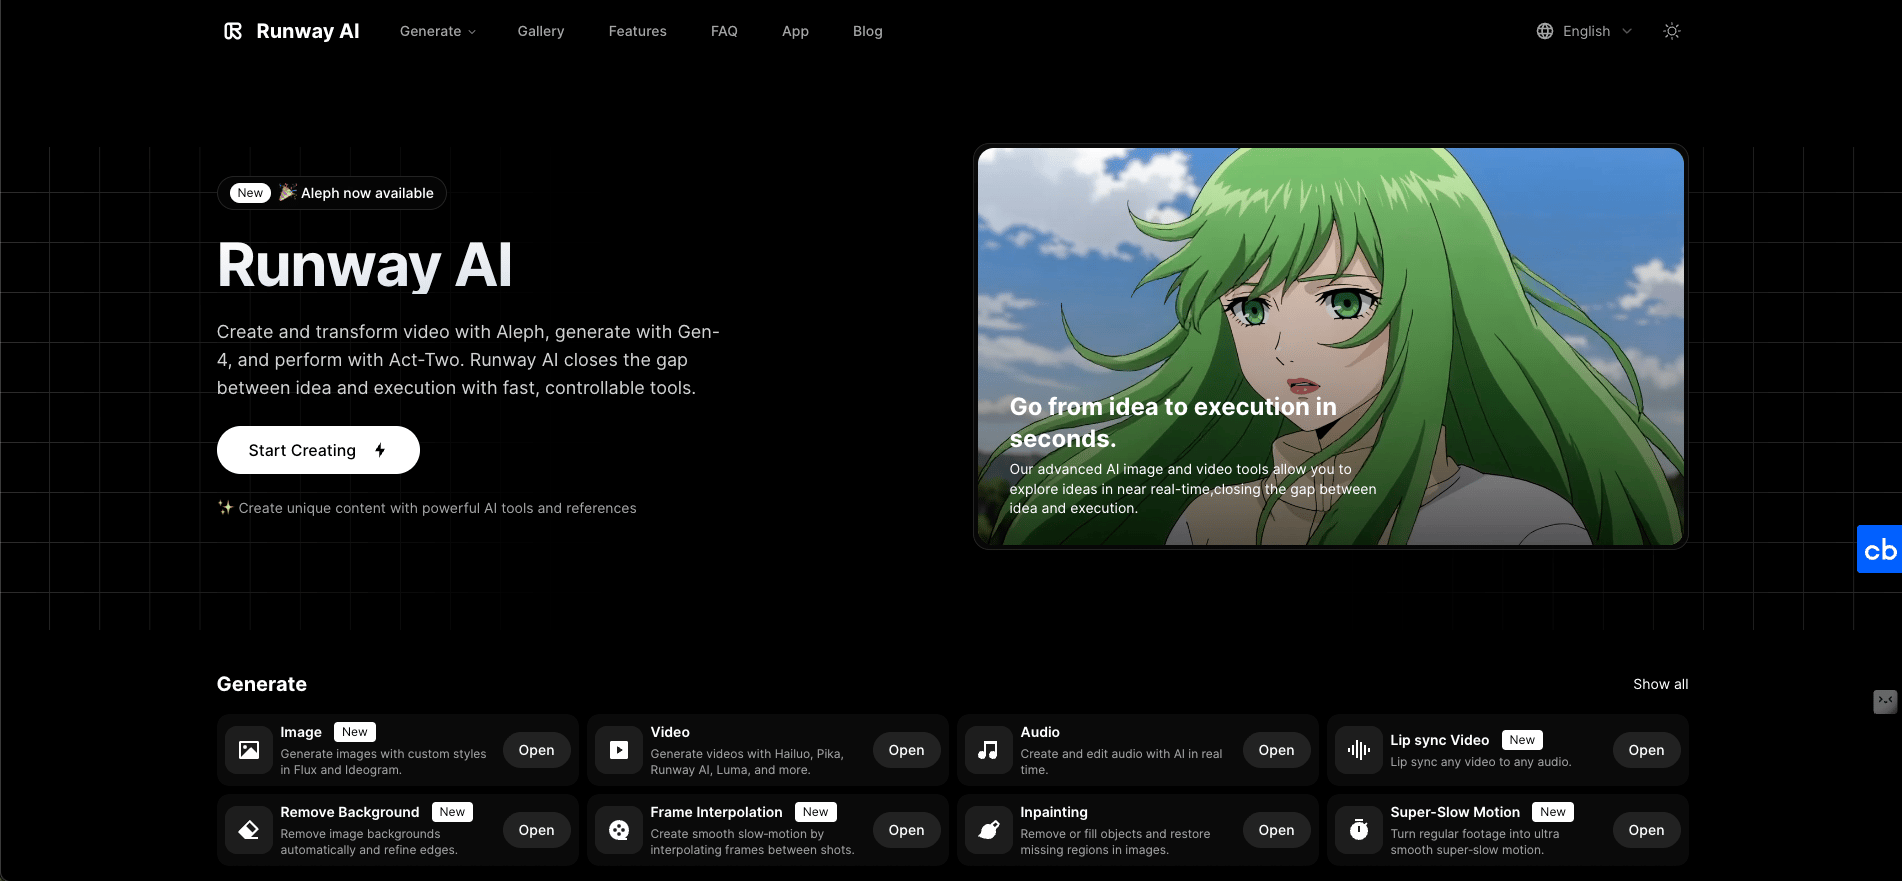Click the Start Creating button

(318, 450)
